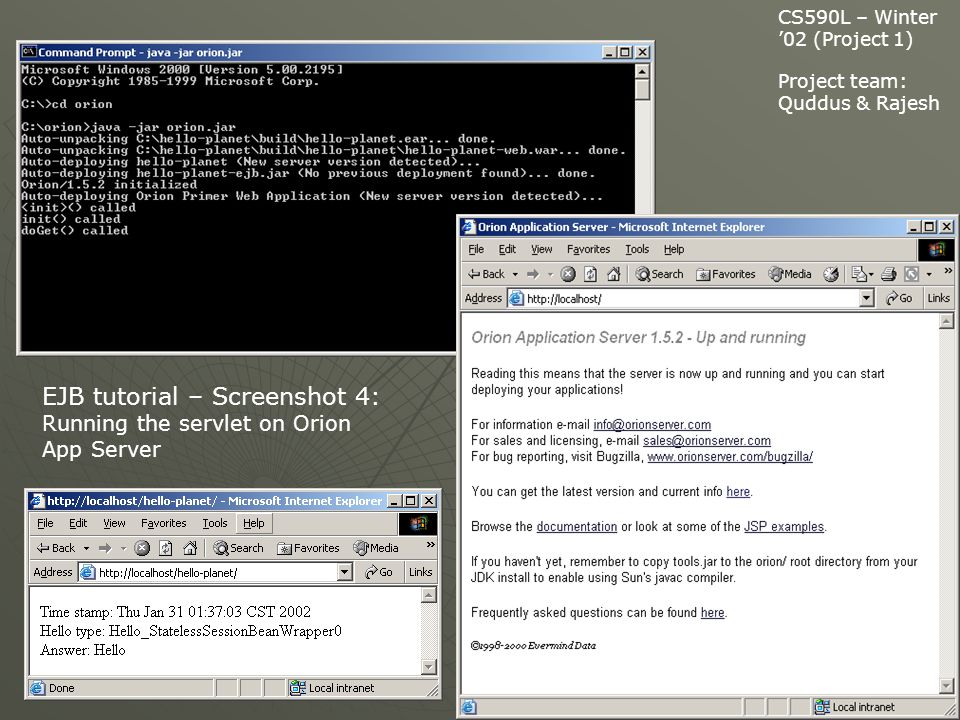Click Forward arrow in hello-planet window

[105, 548]
